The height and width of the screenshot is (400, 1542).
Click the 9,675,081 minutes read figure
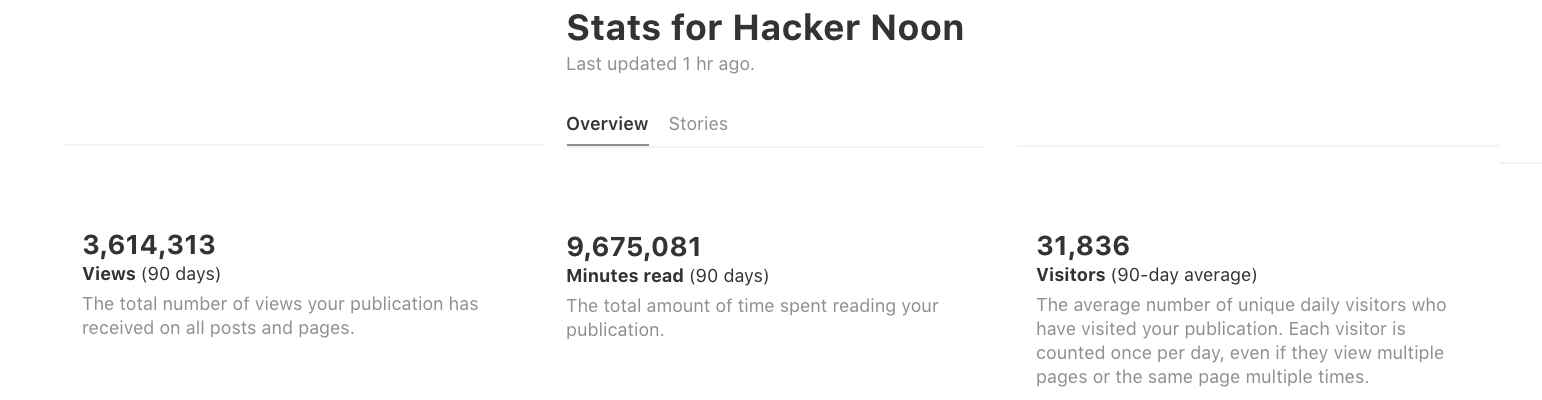634,247
